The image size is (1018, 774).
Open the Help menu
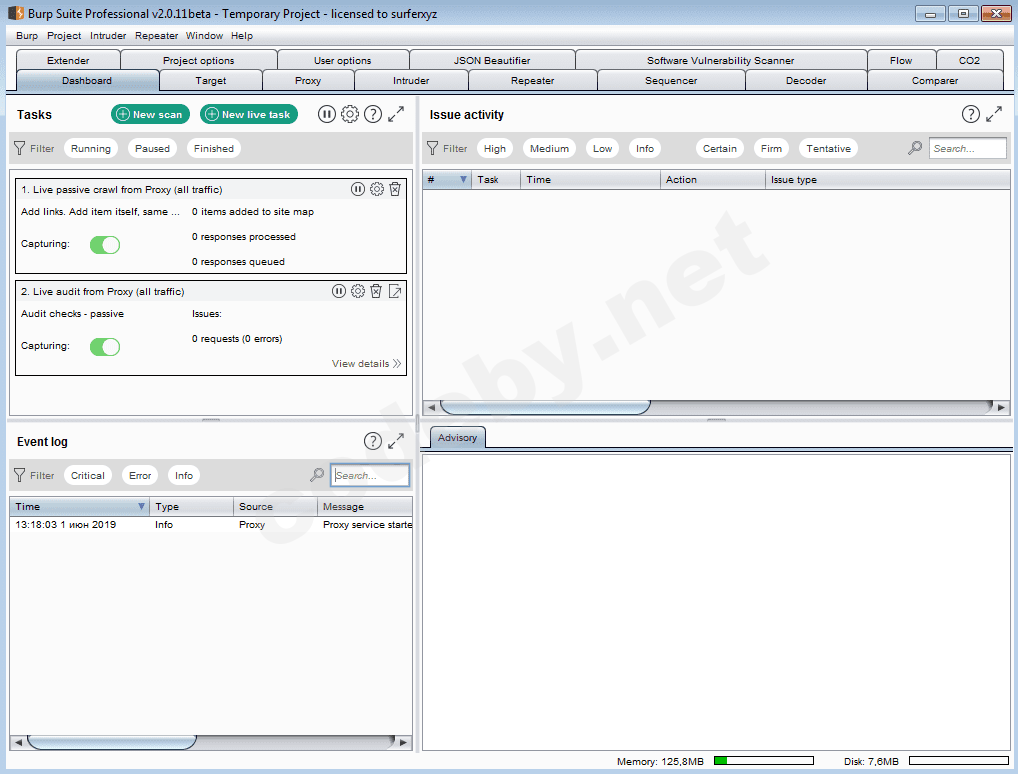pyautogui.click(x=242, y=36)
